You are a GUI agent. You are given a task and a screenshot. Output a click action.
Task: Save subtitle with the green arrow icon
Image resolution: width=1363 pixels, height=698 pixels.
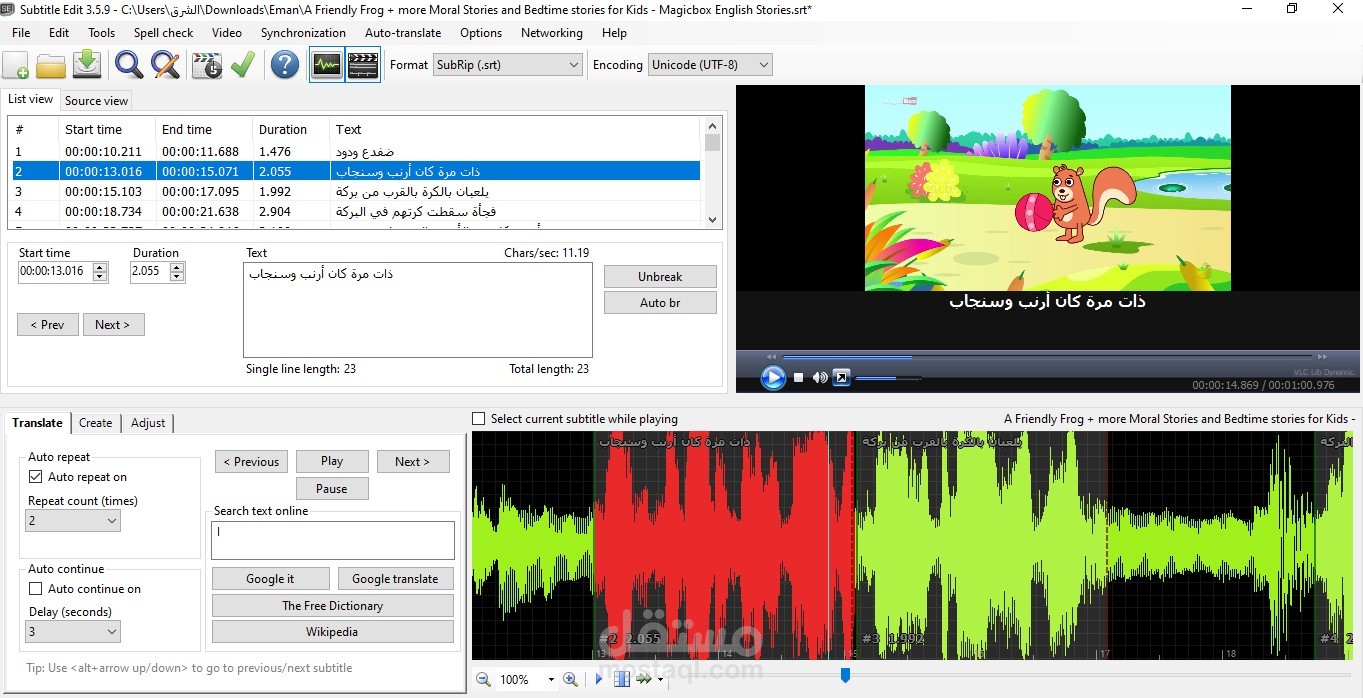click(x=88, y=65)
